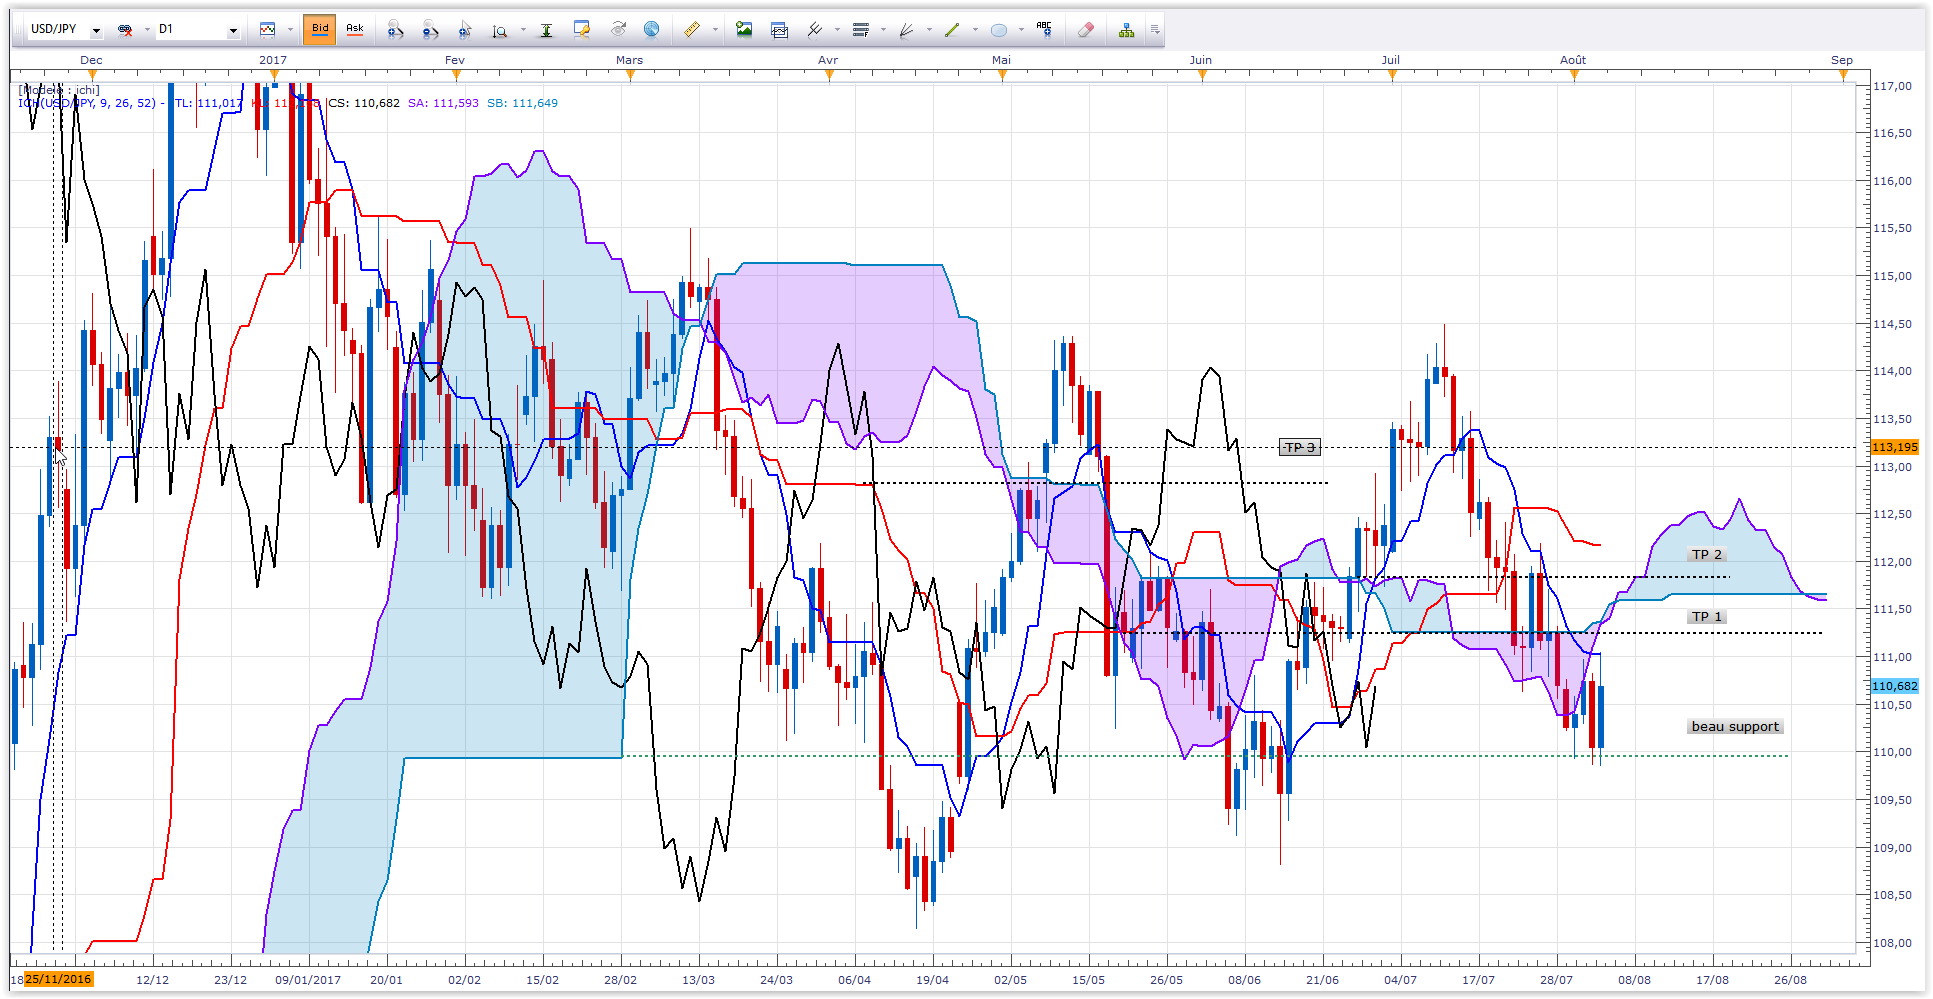Click the blue radar globe icon

[x=651, y=30]
